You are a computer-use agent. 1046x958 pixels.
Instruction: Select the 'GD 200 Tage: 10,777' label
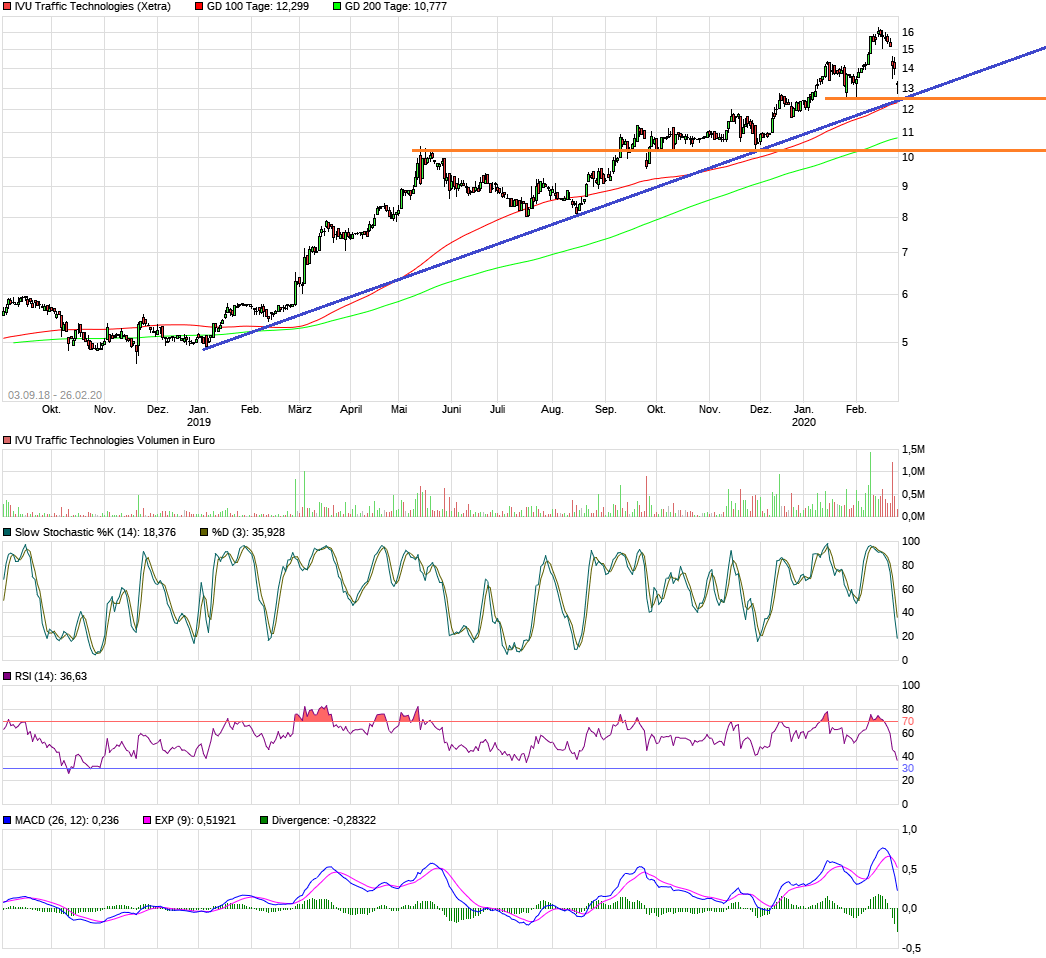396,6
